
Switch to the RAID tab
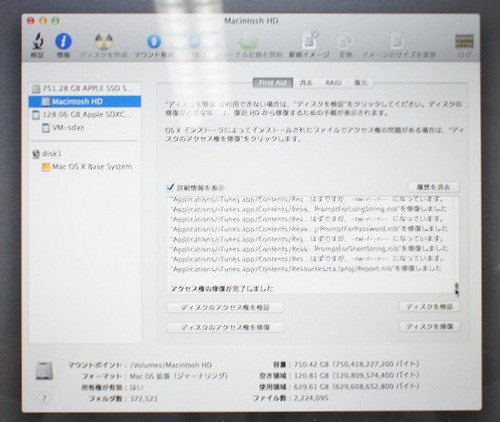tap(333, 83)
